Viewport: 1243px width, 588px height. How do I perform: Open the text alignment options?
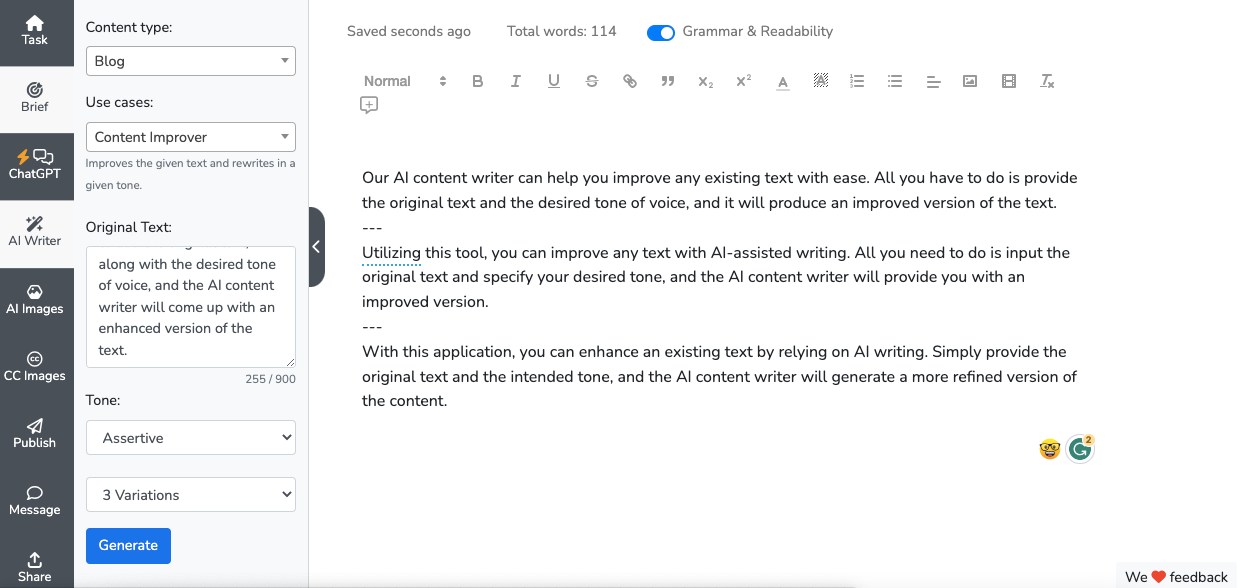[933, 82]
